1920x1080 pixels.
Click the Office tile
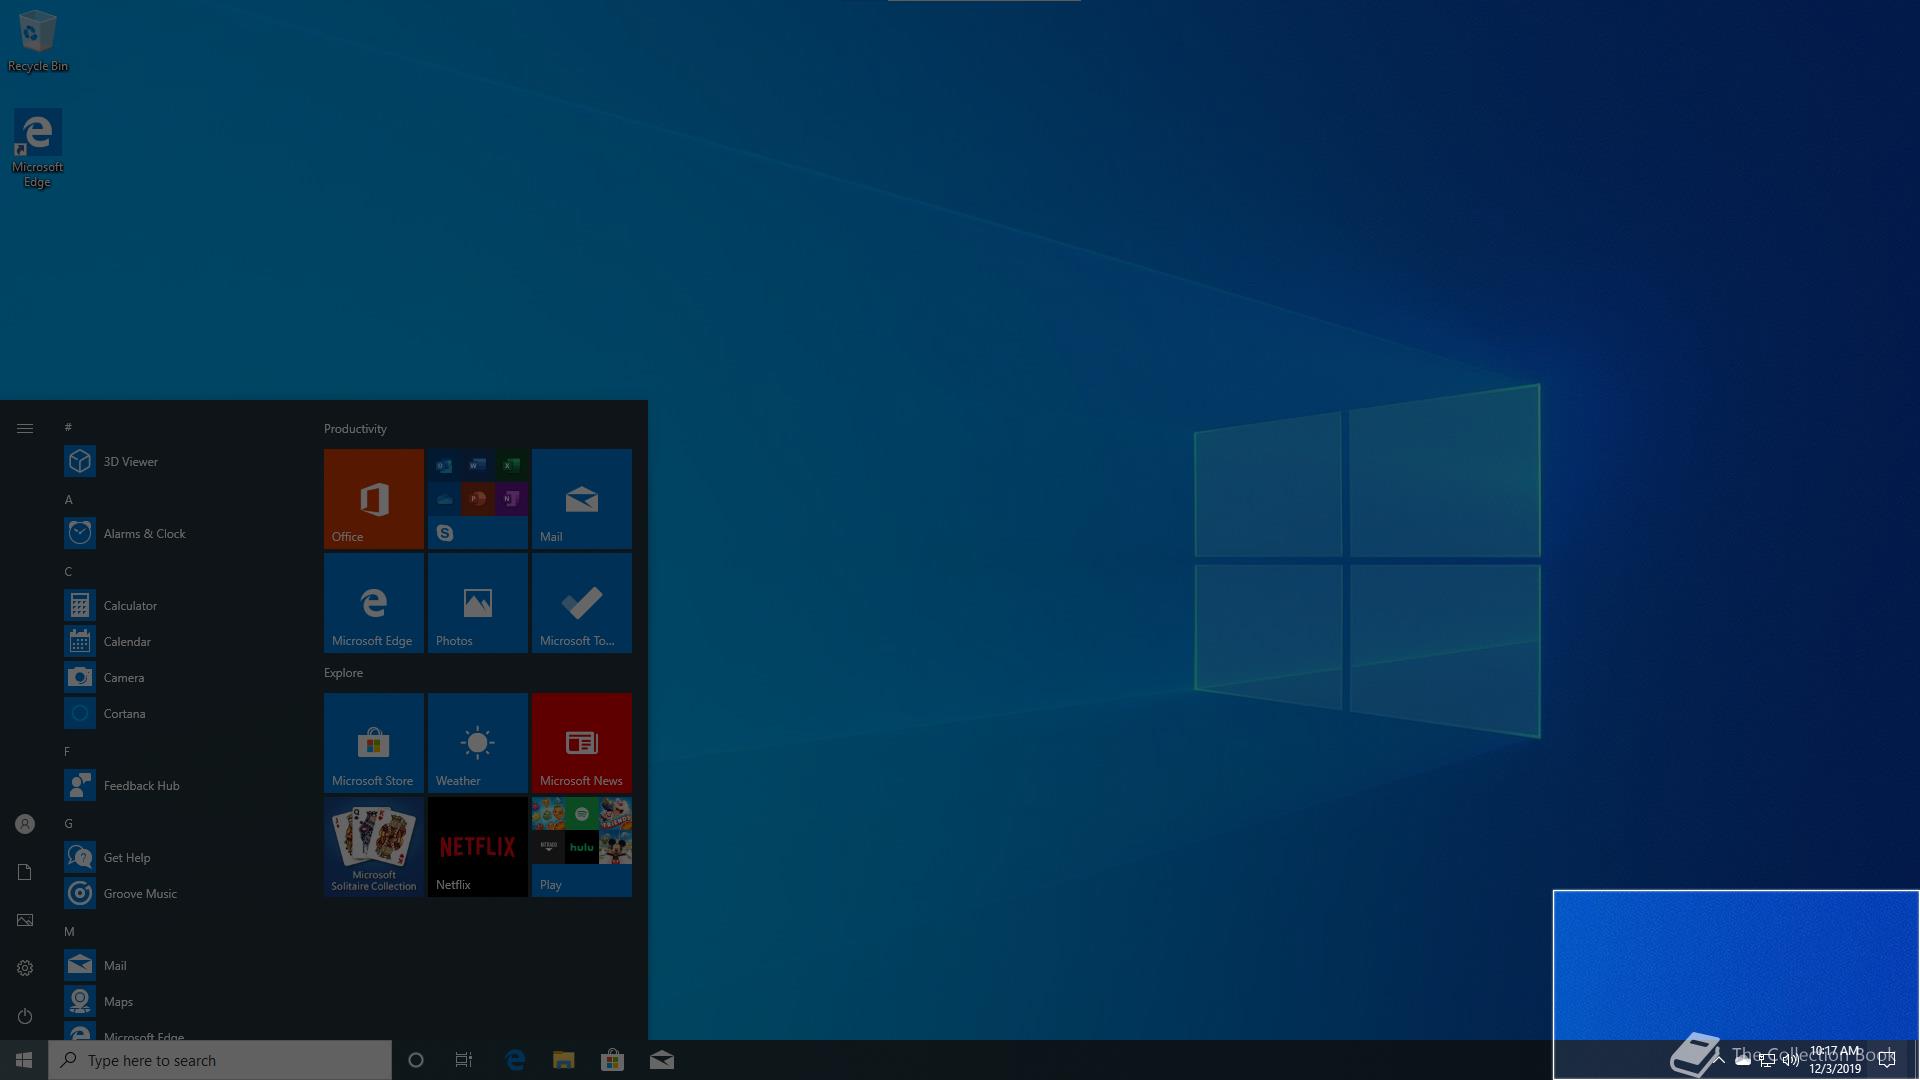coord(374,499)
